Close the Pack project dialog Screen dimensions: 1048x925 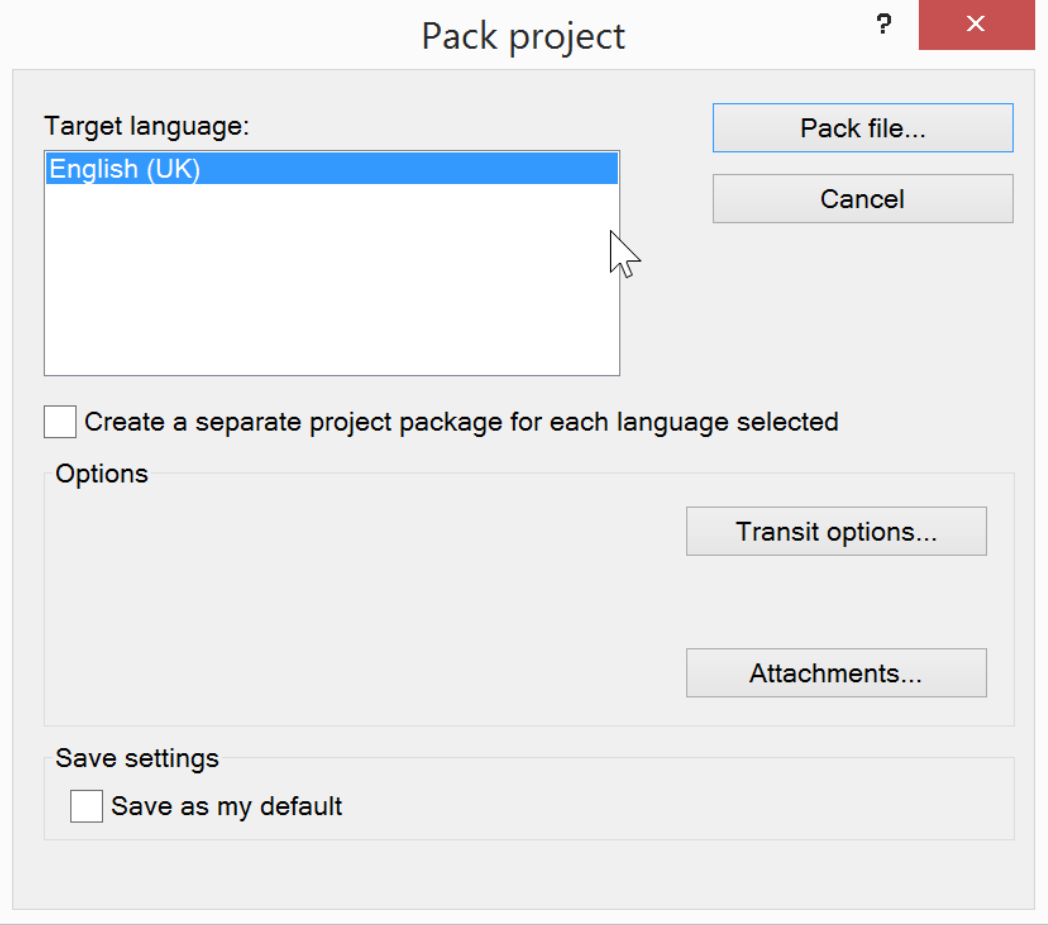976,25
